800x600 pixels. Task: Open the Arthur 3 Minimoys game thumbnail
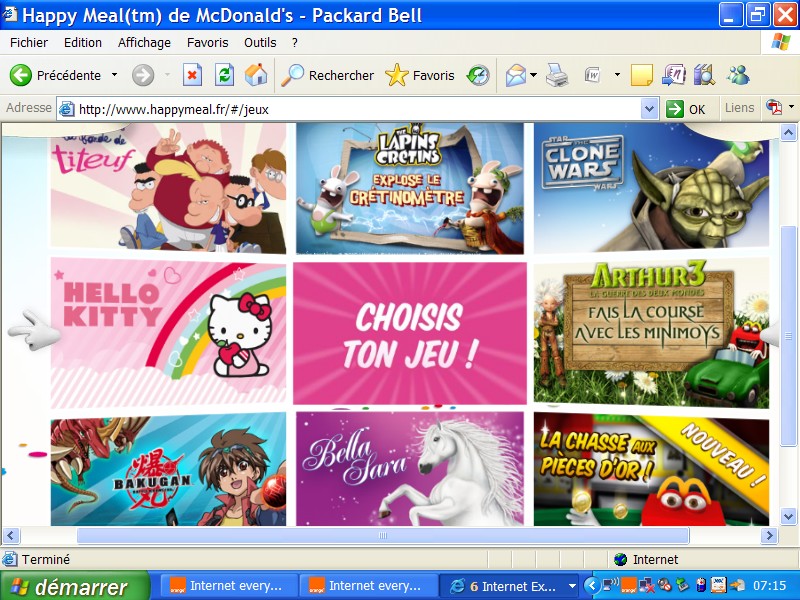[652, 333]
